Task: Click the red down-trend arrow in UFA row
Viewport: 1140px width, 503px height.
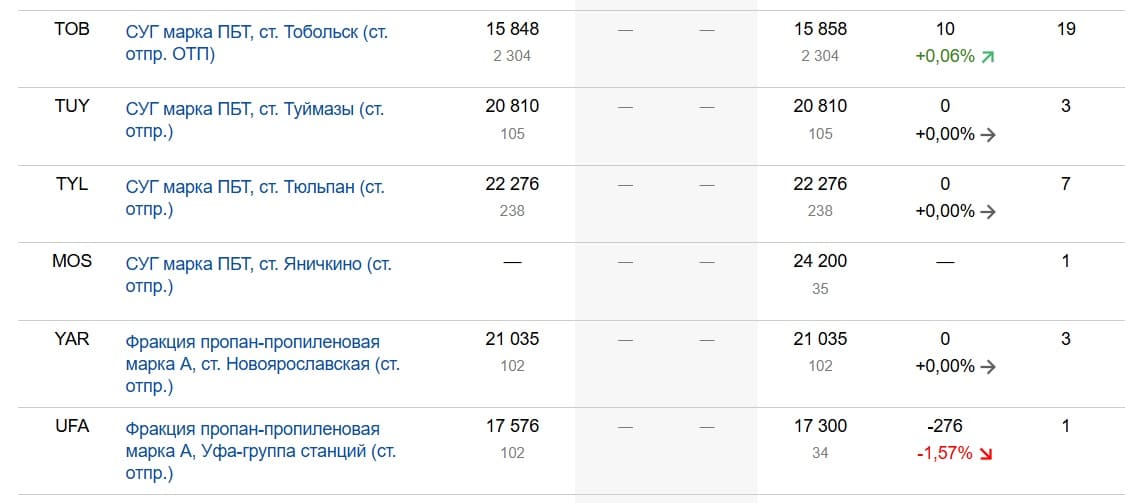Action: point(986,453)
